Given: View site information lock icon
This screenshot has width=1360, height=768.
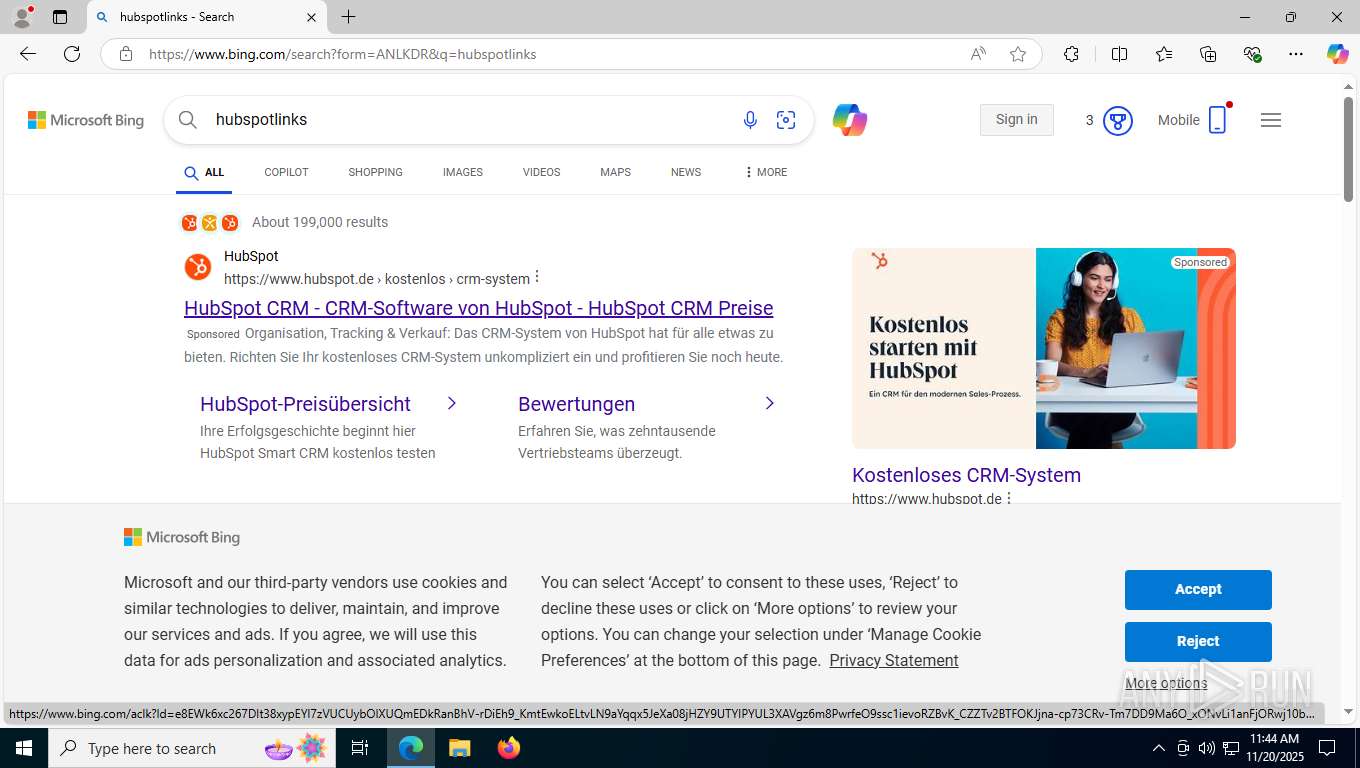Looking at the screenshot, I should tap(126, 54).
